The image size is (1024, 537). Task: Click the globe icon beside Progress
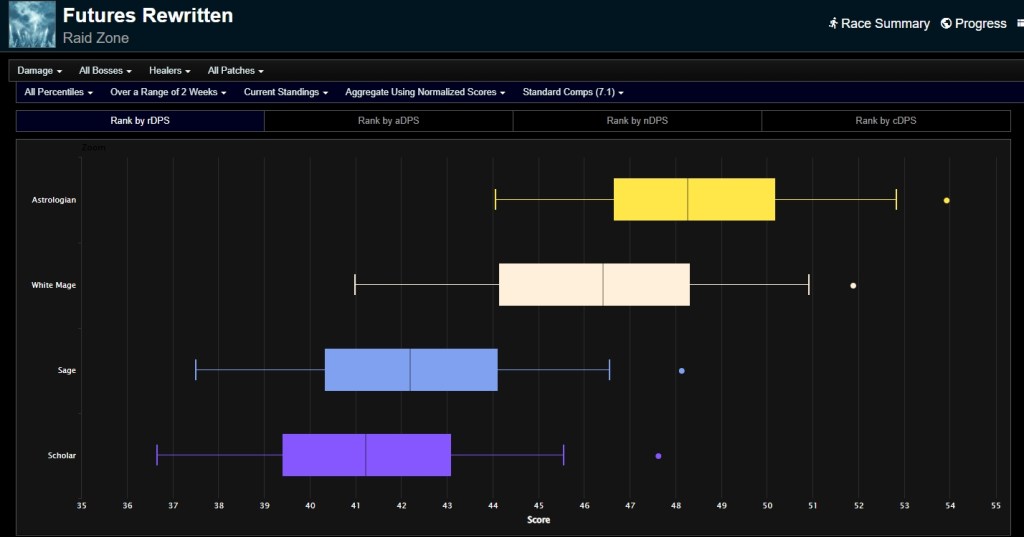(945, 23)
